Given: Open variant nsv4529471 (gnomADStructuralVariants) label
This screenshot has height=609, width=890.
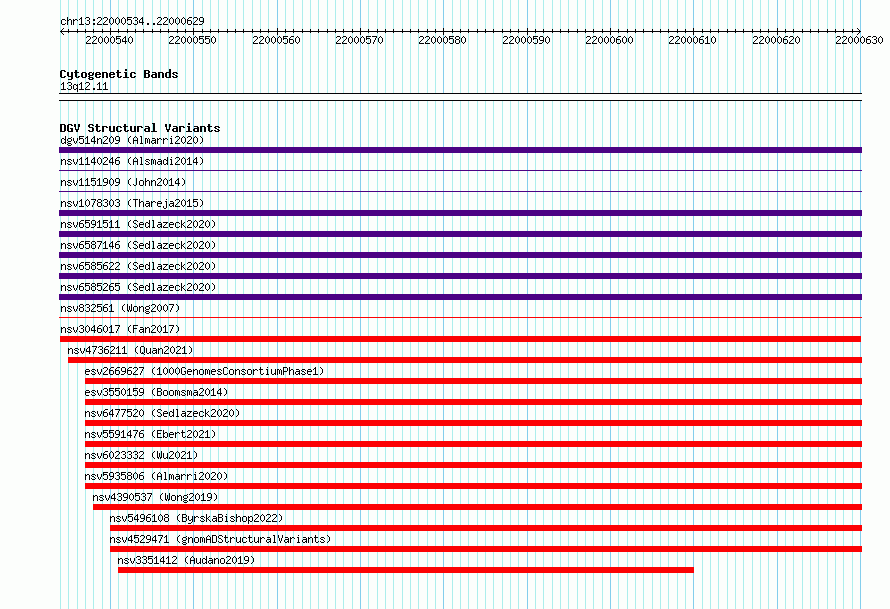Looking at the screenshot, I should tap(220, 539).
